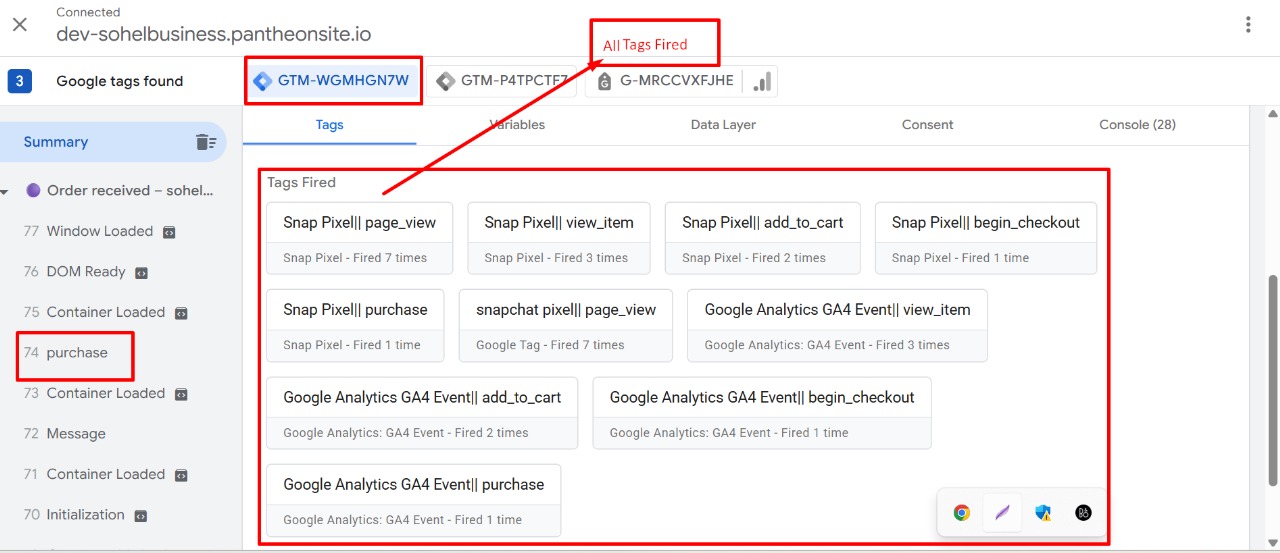Click the code icon next to DOM Ready
The image size is (1280, 553).
(141, 272)
